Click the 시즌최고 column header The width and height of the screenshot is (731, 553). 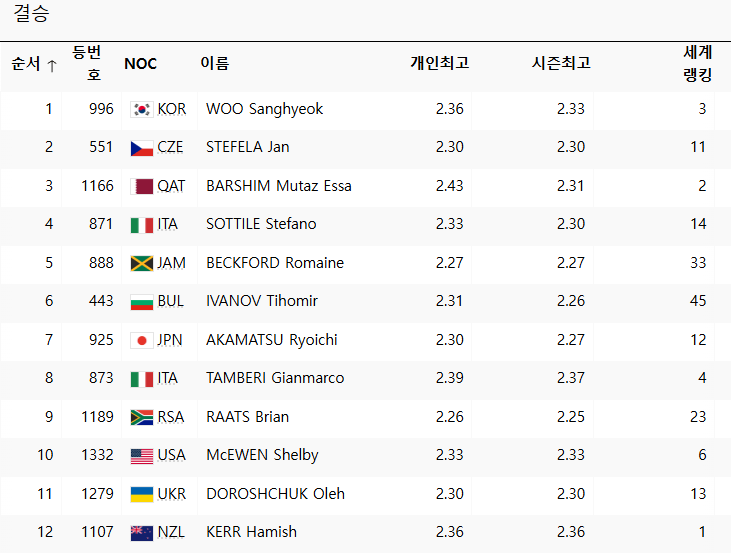coord(560,63)
